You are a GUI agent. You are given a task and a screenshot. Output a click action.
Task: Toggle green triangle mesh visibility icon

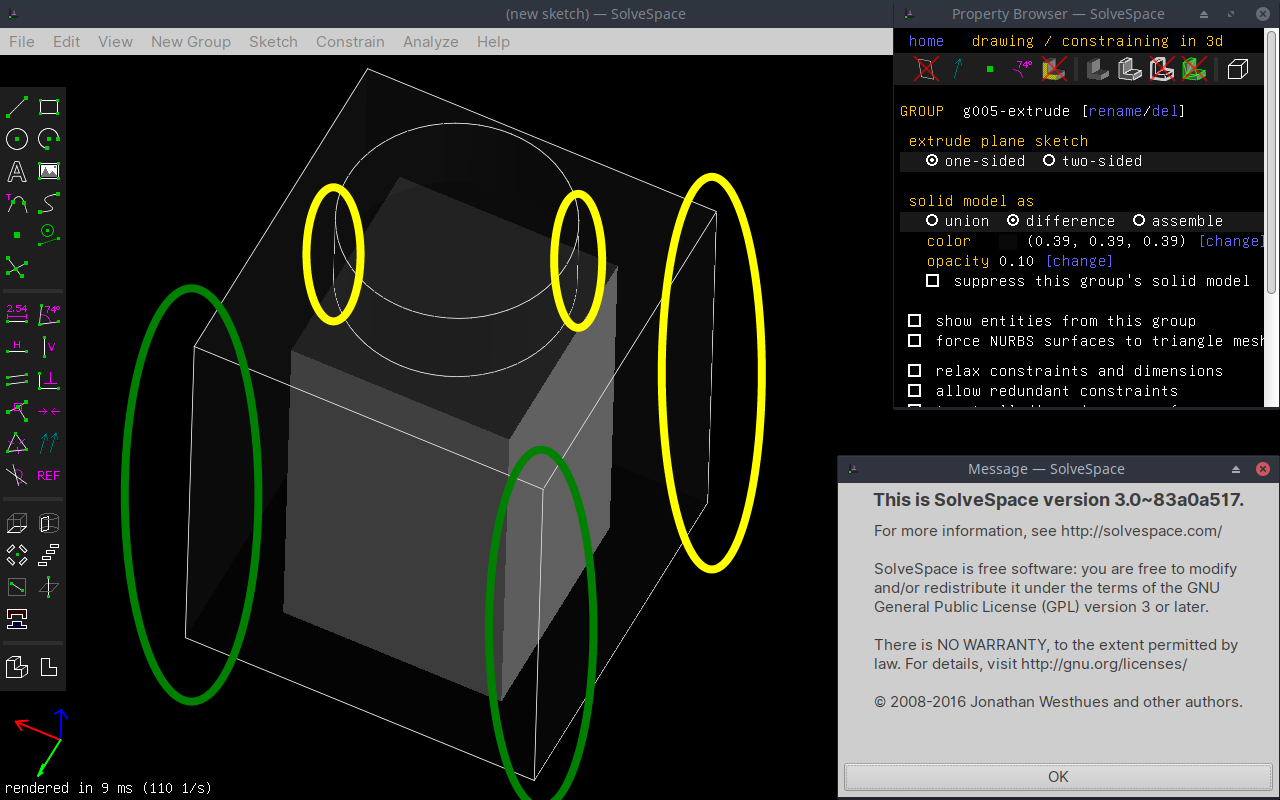click(1193, 69)
